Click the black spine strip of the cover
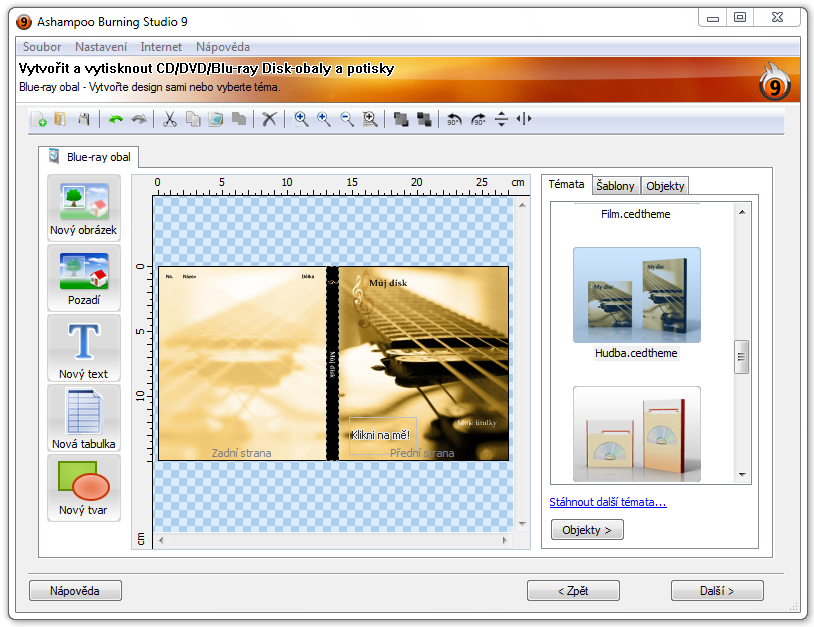 click(332, 363)
